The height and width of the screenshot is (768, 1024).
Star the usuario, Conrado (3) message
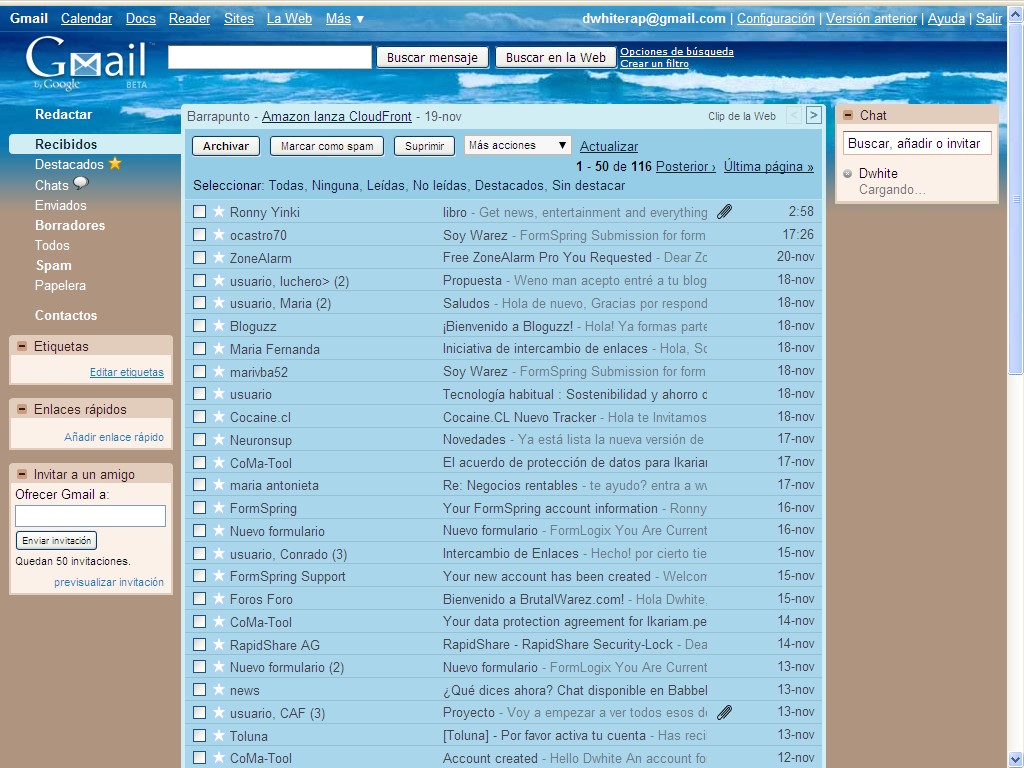219,553
